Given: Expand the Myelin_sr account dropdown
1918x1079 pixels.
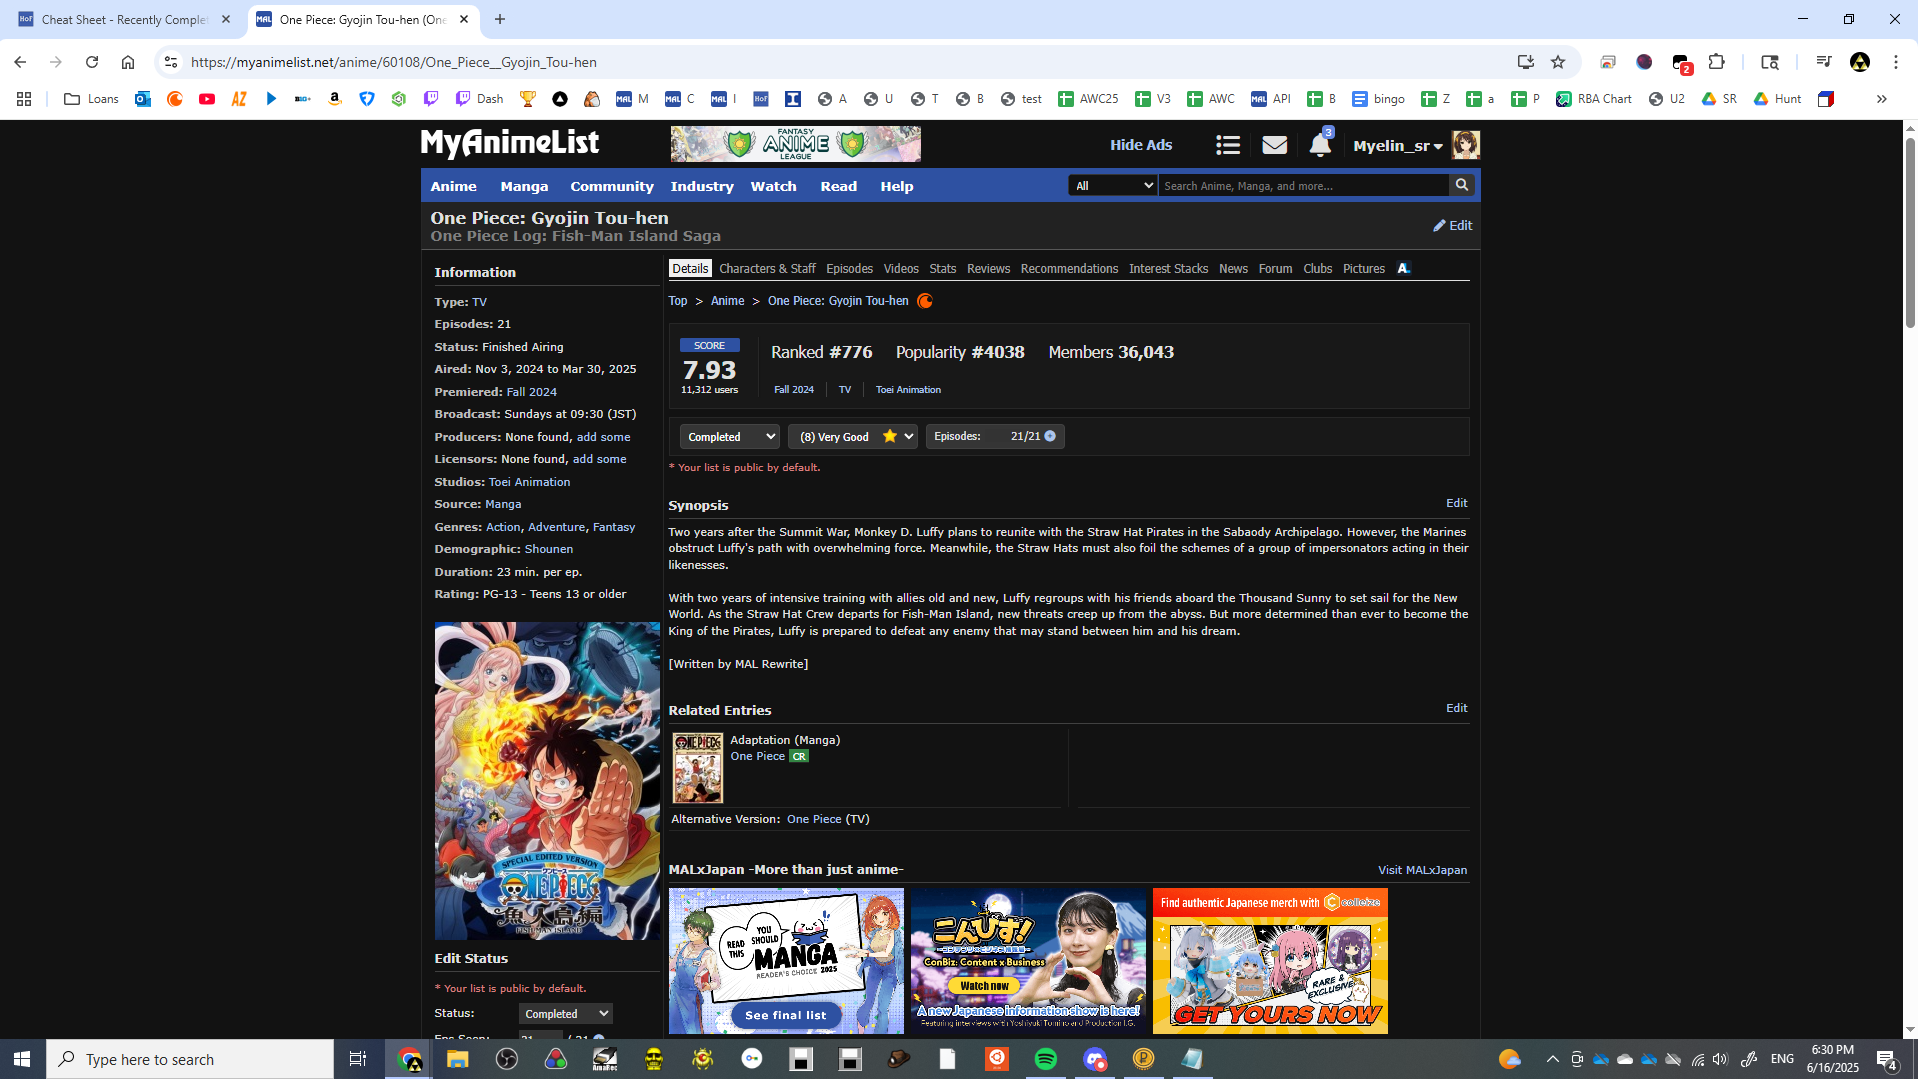Looking at the screenshot, I should pyautogui.click(x=1398, y=146).
